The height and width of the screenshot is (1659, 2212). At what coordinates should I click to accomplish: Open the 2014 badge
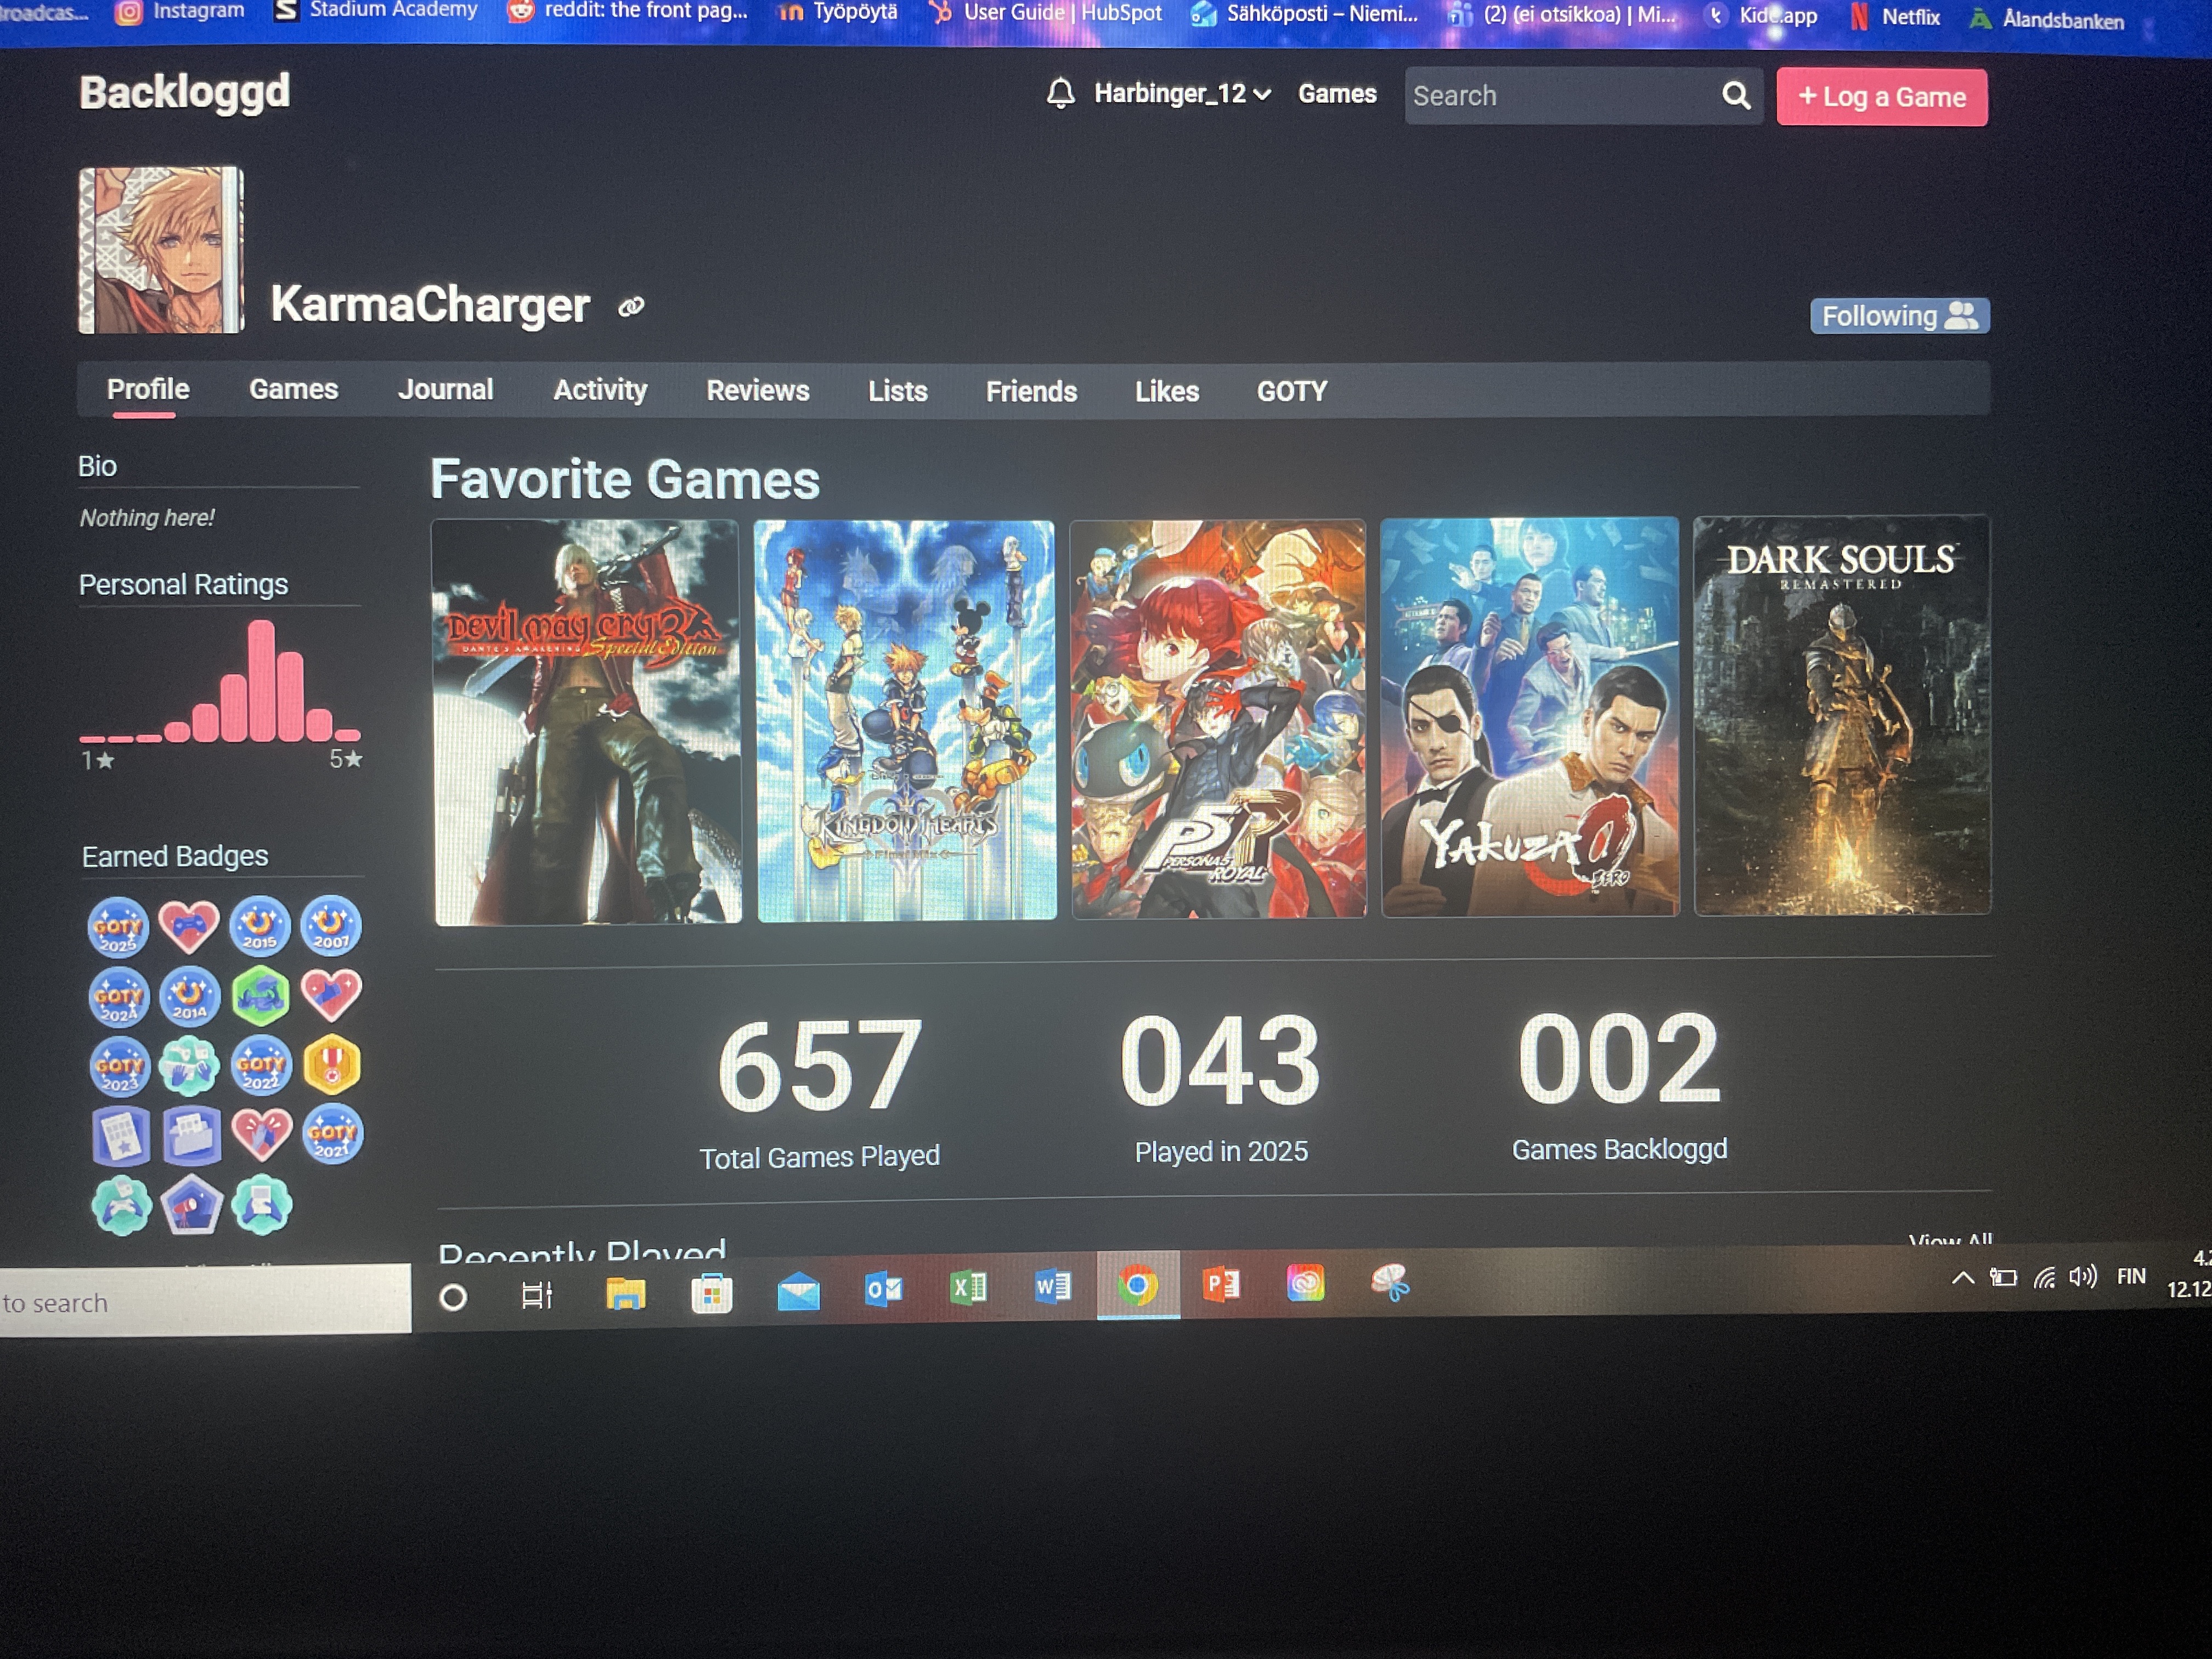pyautogui.click(x=190, y=996)
